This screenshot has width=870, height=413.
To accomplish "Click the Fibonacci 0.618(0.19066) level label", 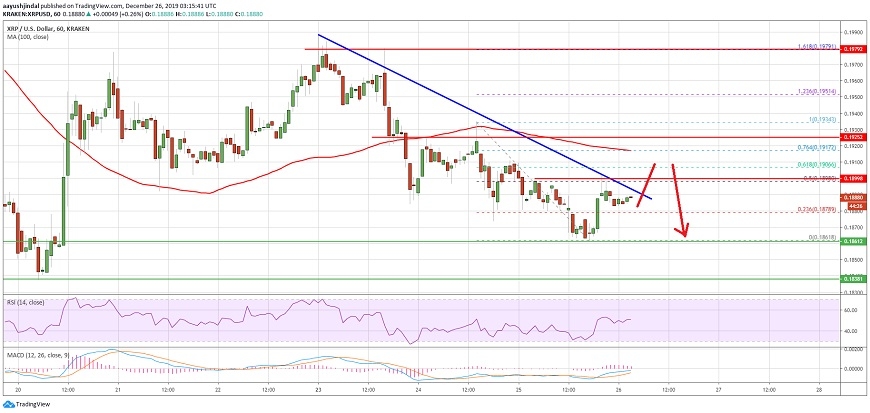I will tap(815, 167).
